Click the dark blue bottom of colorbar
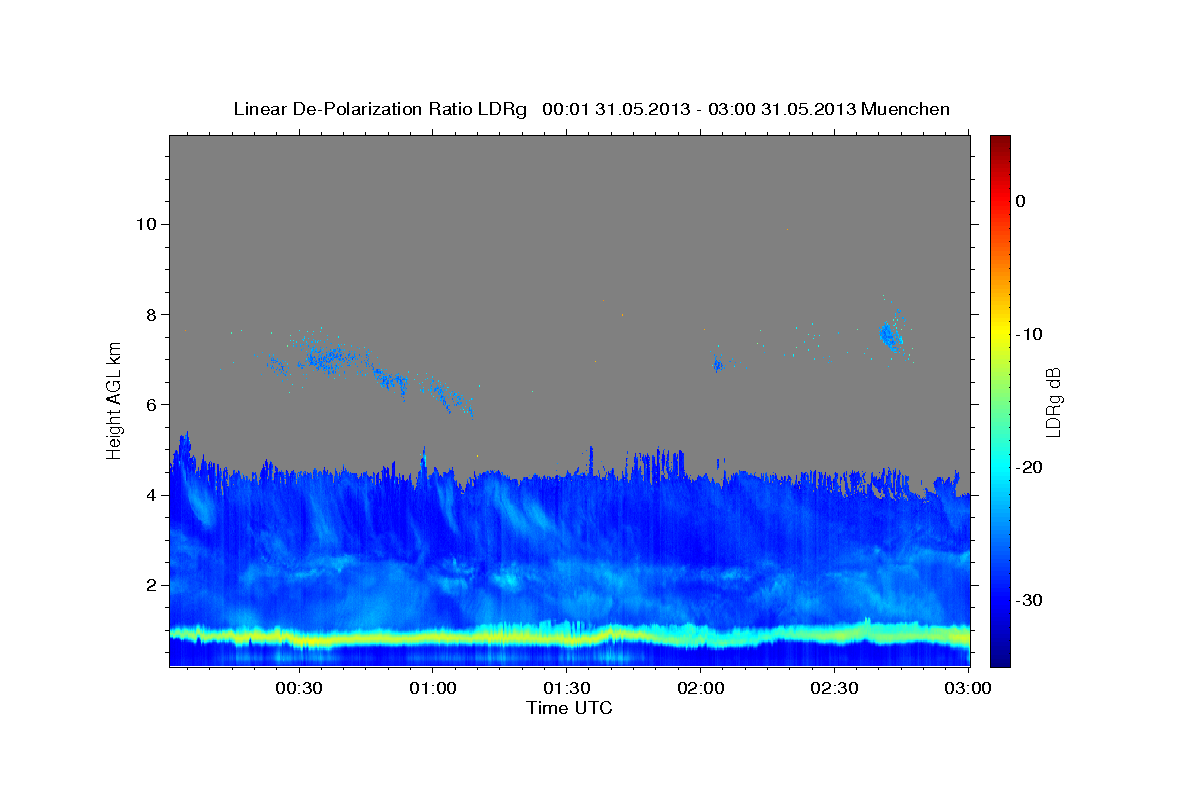The width and height of the screenshot is (1200, 800). pos(1000,655)
